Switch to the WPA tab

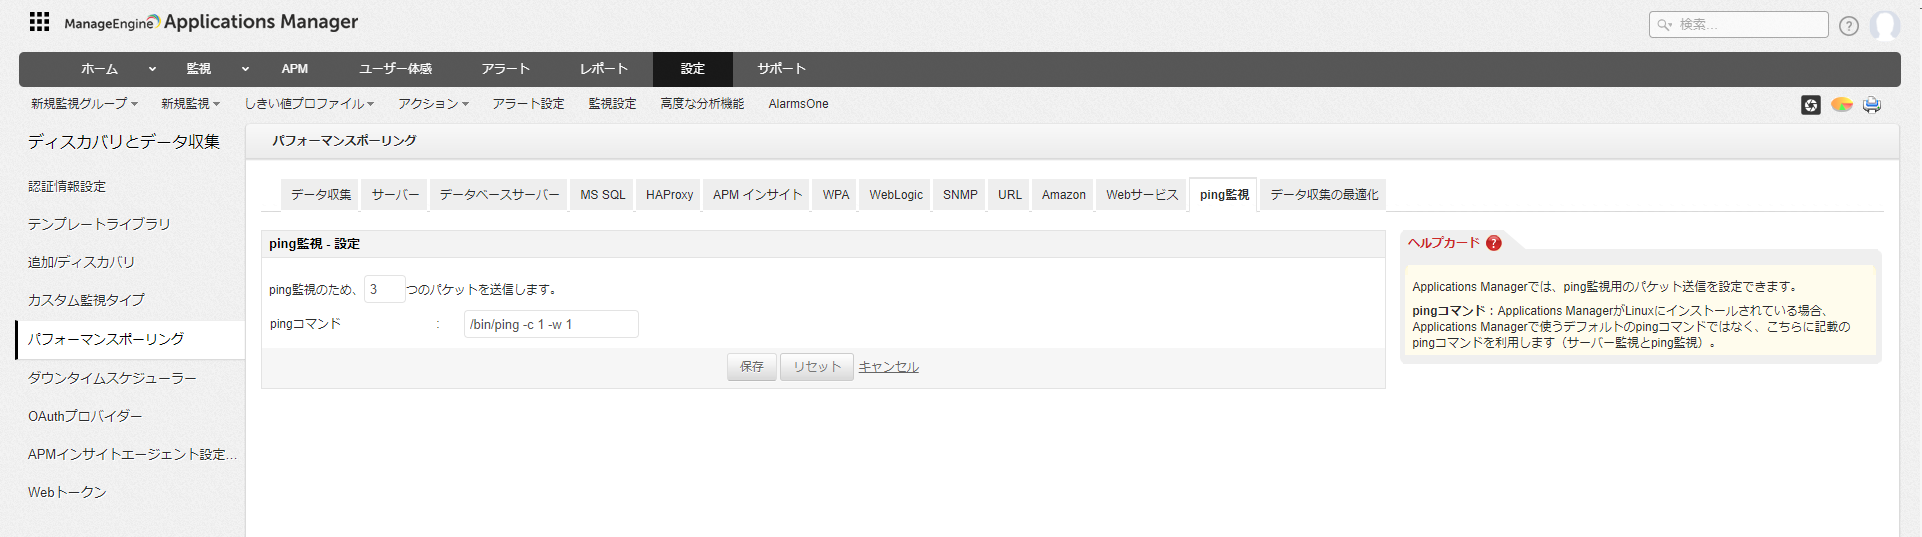tap(836, 195)
